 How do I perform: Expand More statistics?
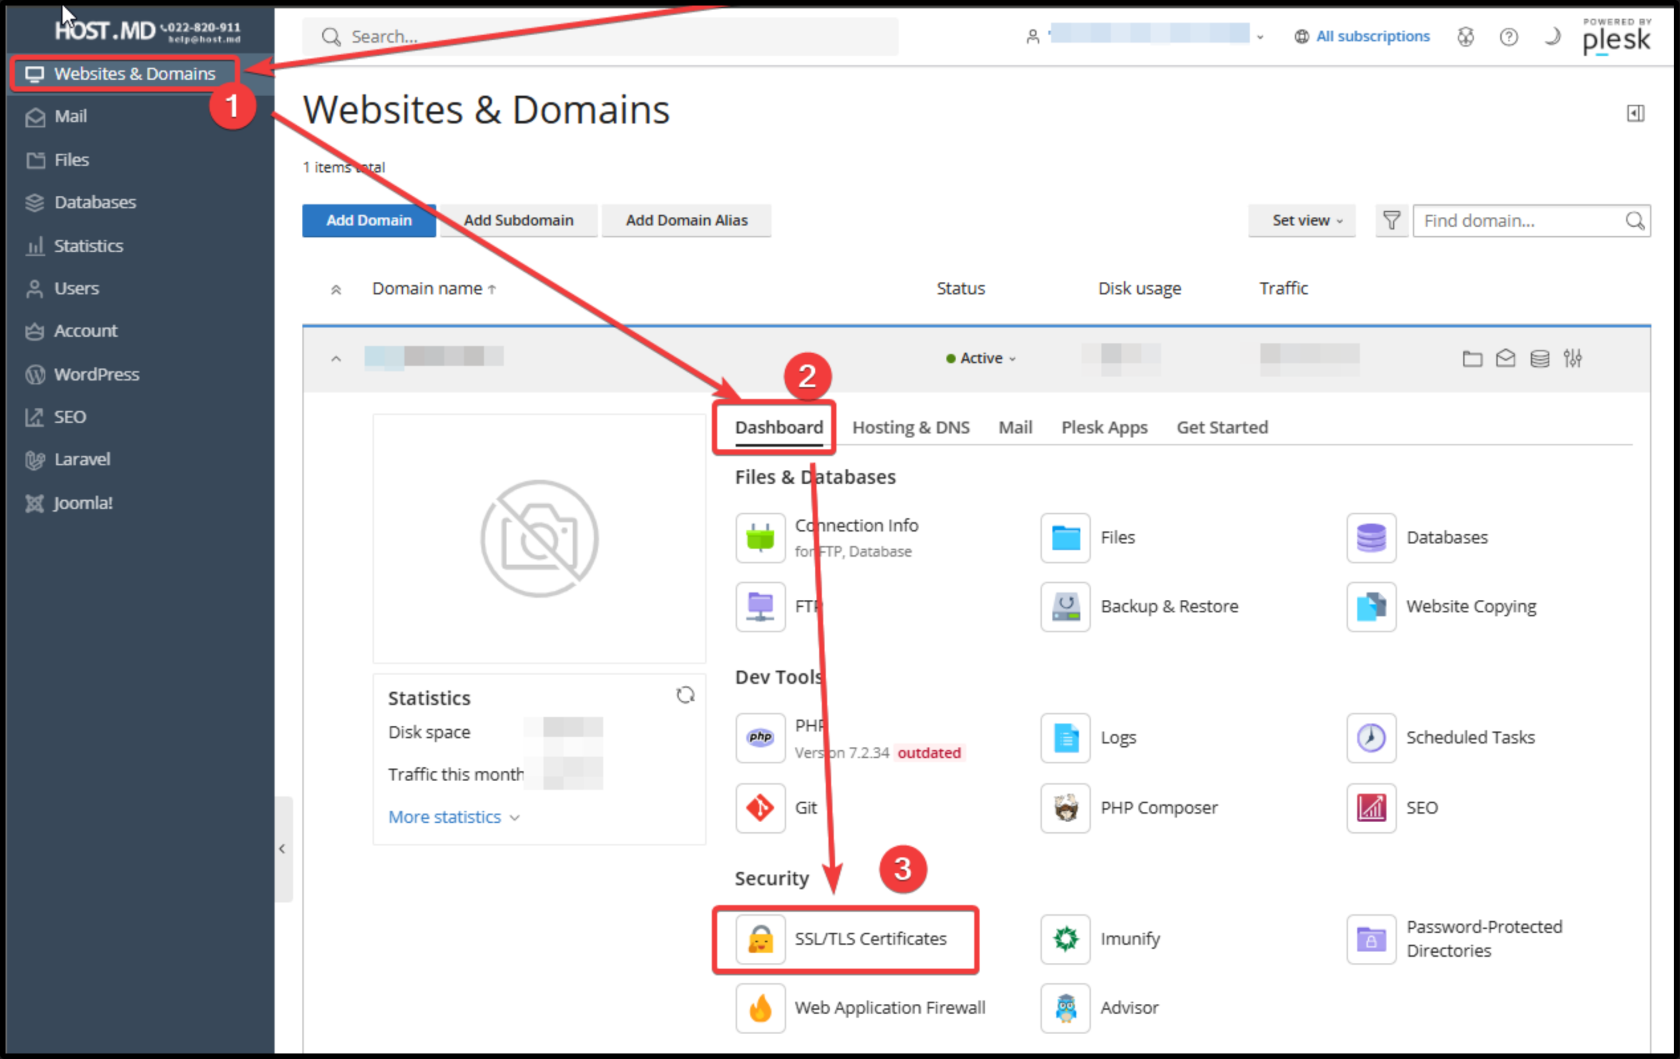click(454, 817)
